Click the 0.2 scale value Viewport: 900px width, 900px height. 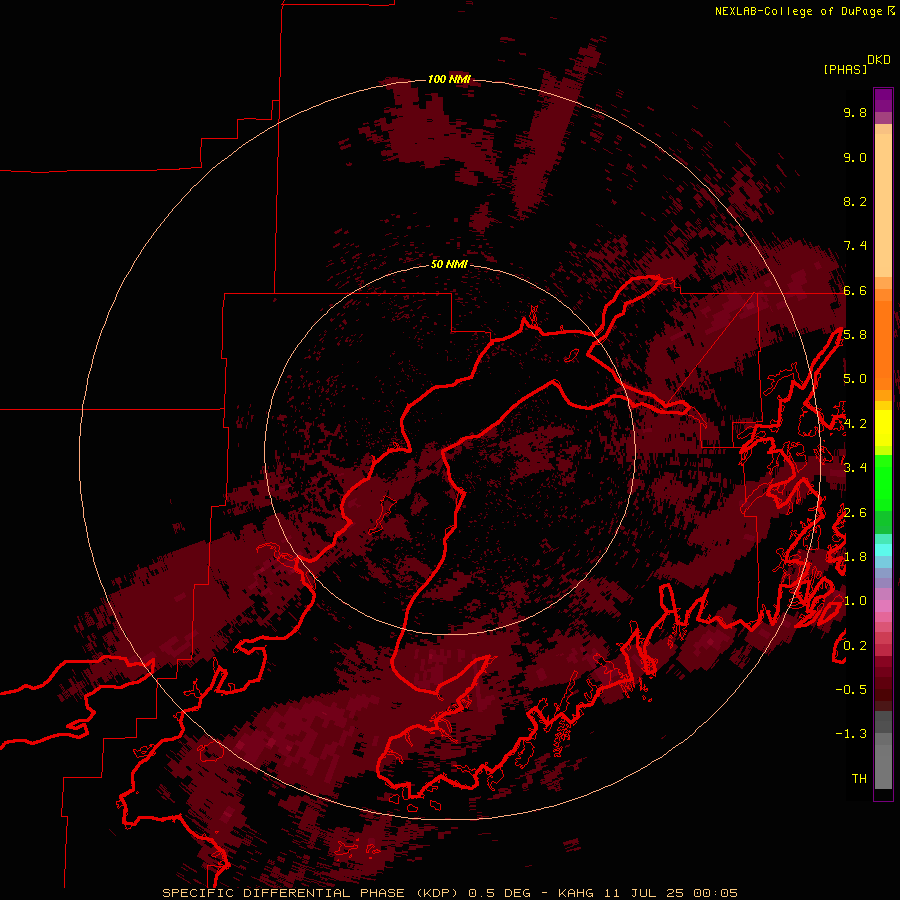[x=855, y=646]
